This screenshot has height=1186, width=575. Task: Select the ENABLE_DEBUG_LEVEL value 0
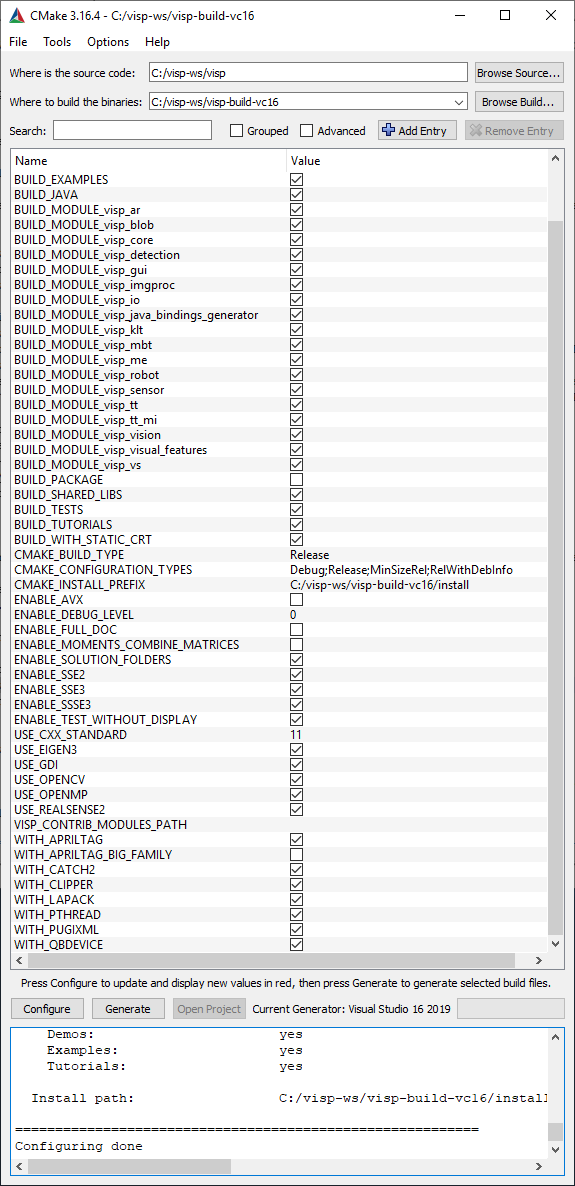294,615
